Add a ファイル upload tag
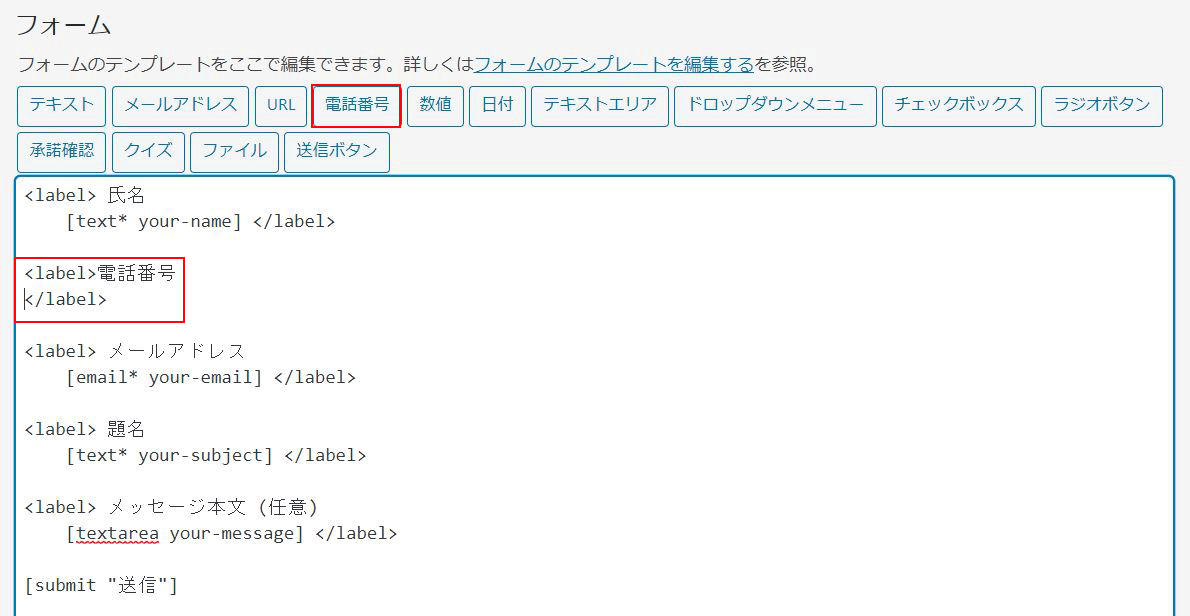Image resolution: width=1190 pixels, height=616 pixels. tap(234, 152)
